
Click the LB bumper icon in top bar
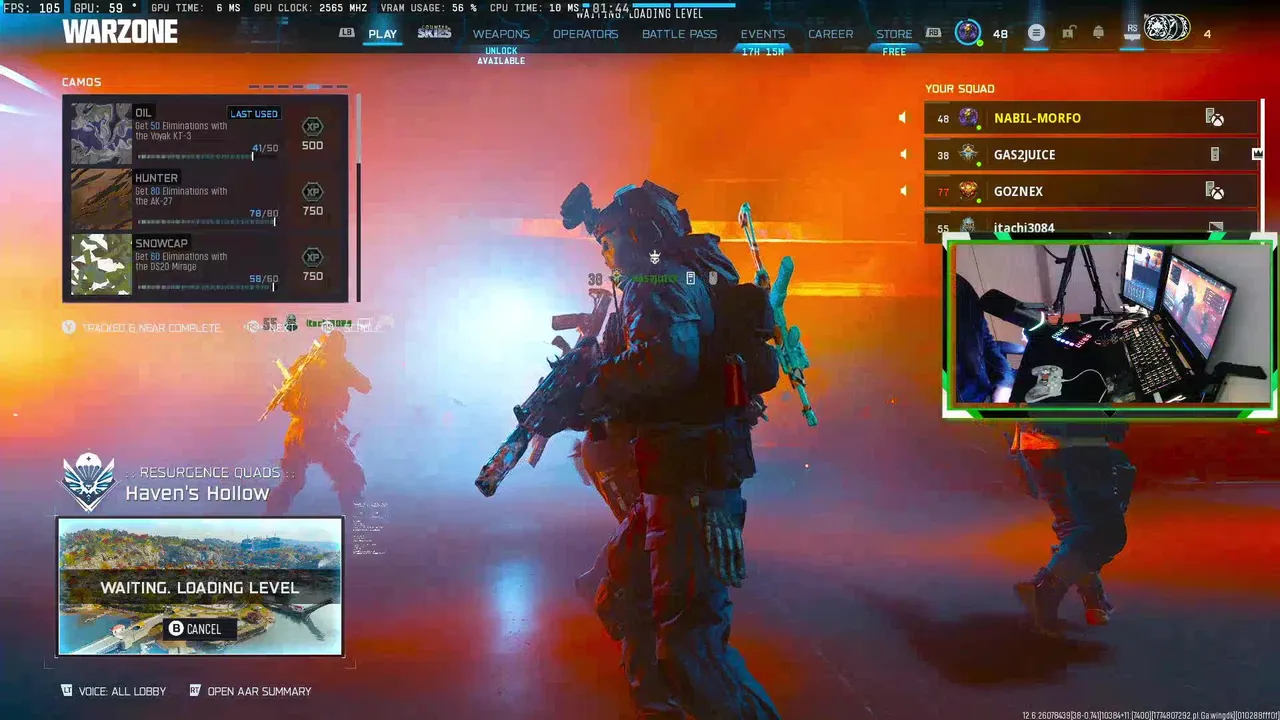point(347,33)
